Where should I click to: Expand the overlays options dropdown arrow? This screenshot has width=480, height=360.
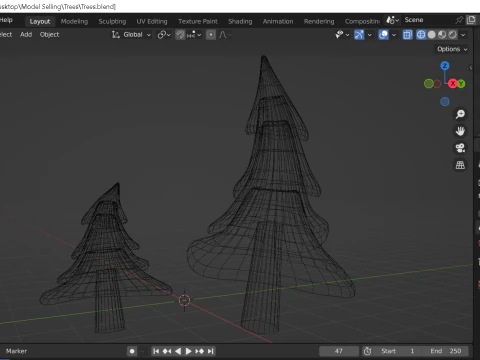click(394, 35)
